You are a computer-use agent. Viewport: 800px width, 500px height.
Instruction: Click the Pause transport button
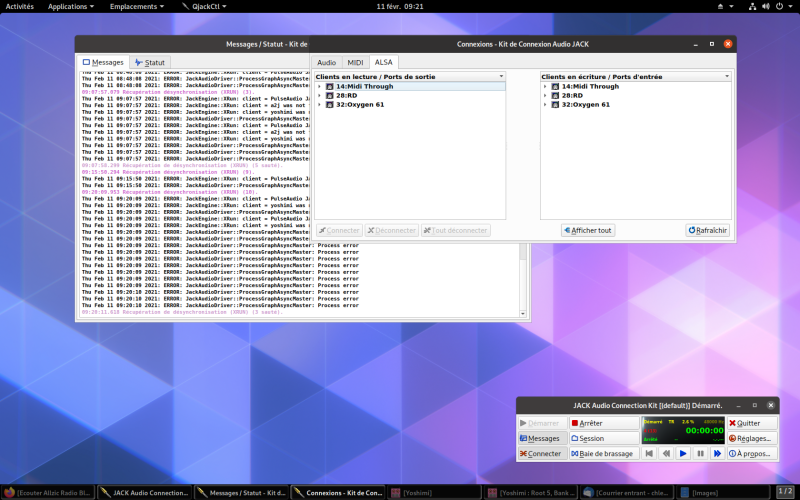point(700,453)
